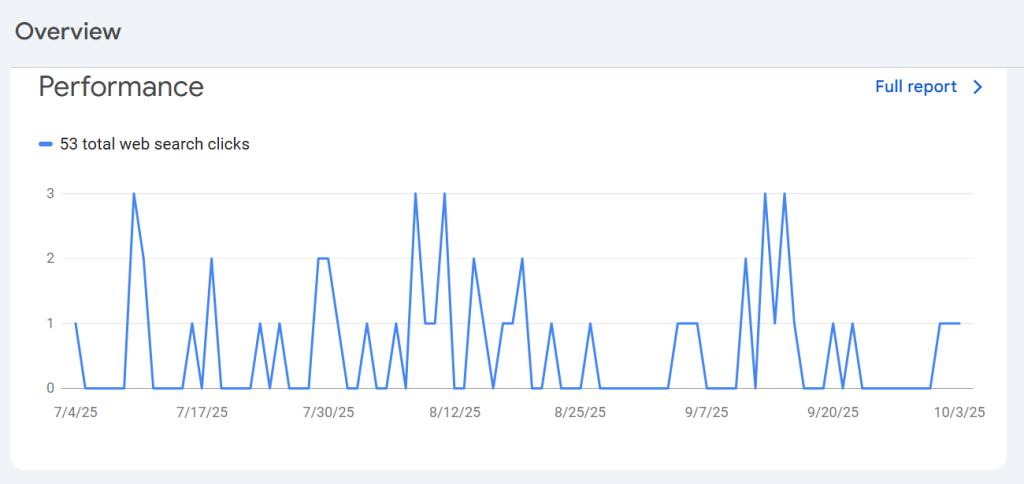Click the 7/4/25 date axis label
The image size is (1024, 484).
pos(76,412)
